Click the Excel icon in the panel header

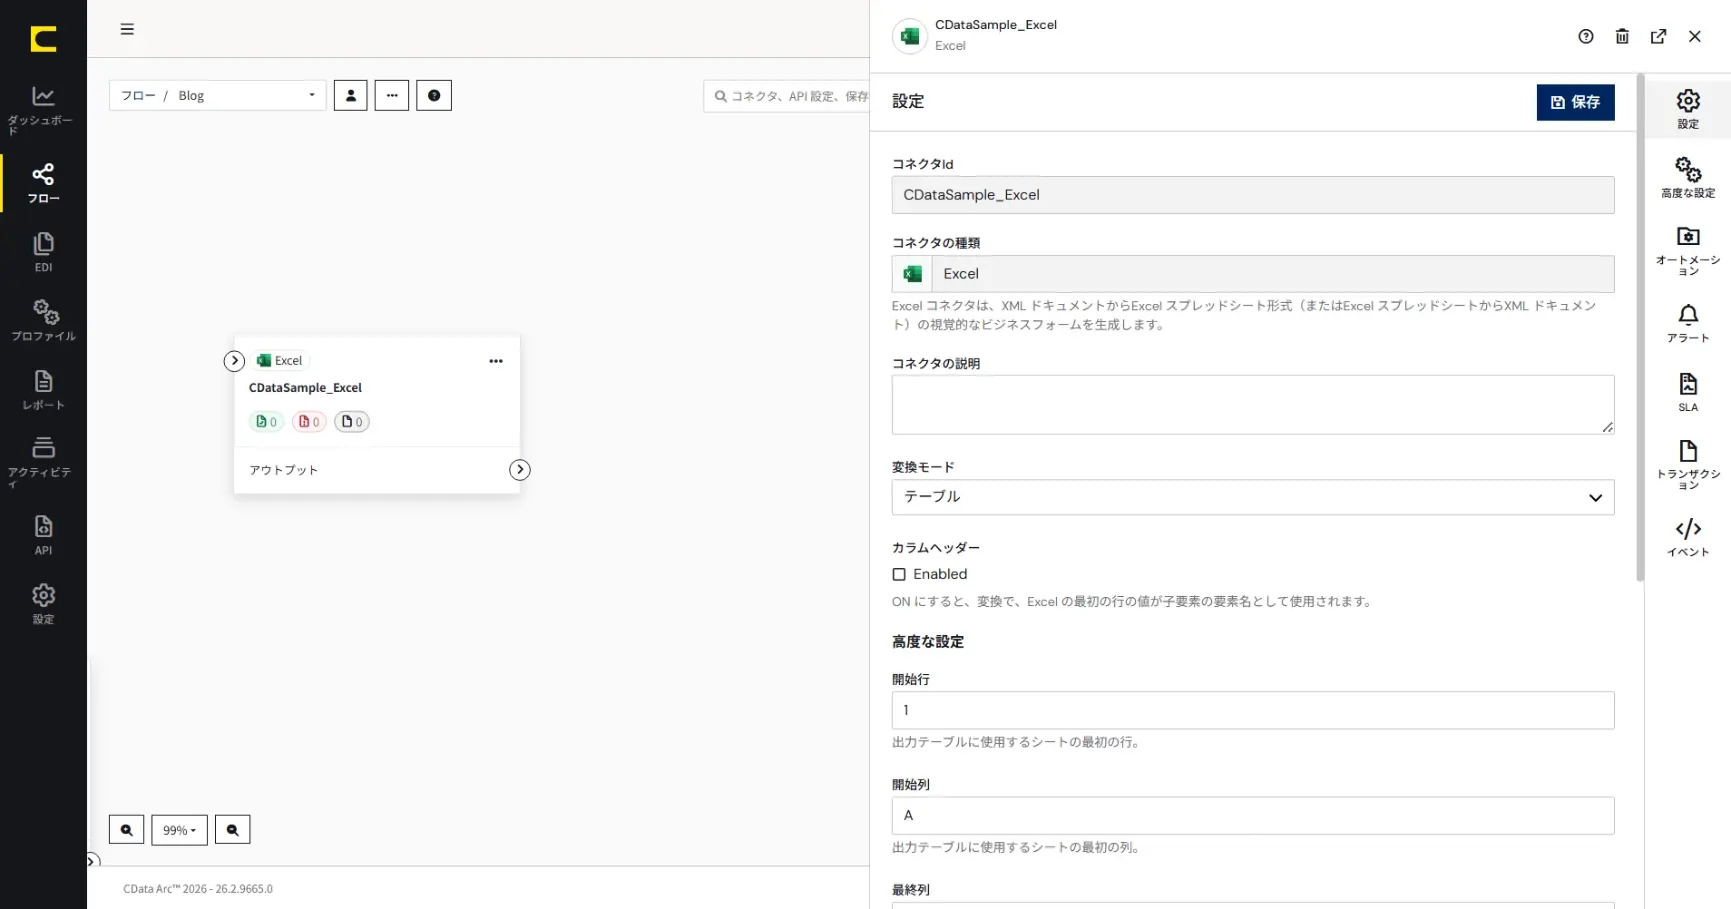coord(910,36)
